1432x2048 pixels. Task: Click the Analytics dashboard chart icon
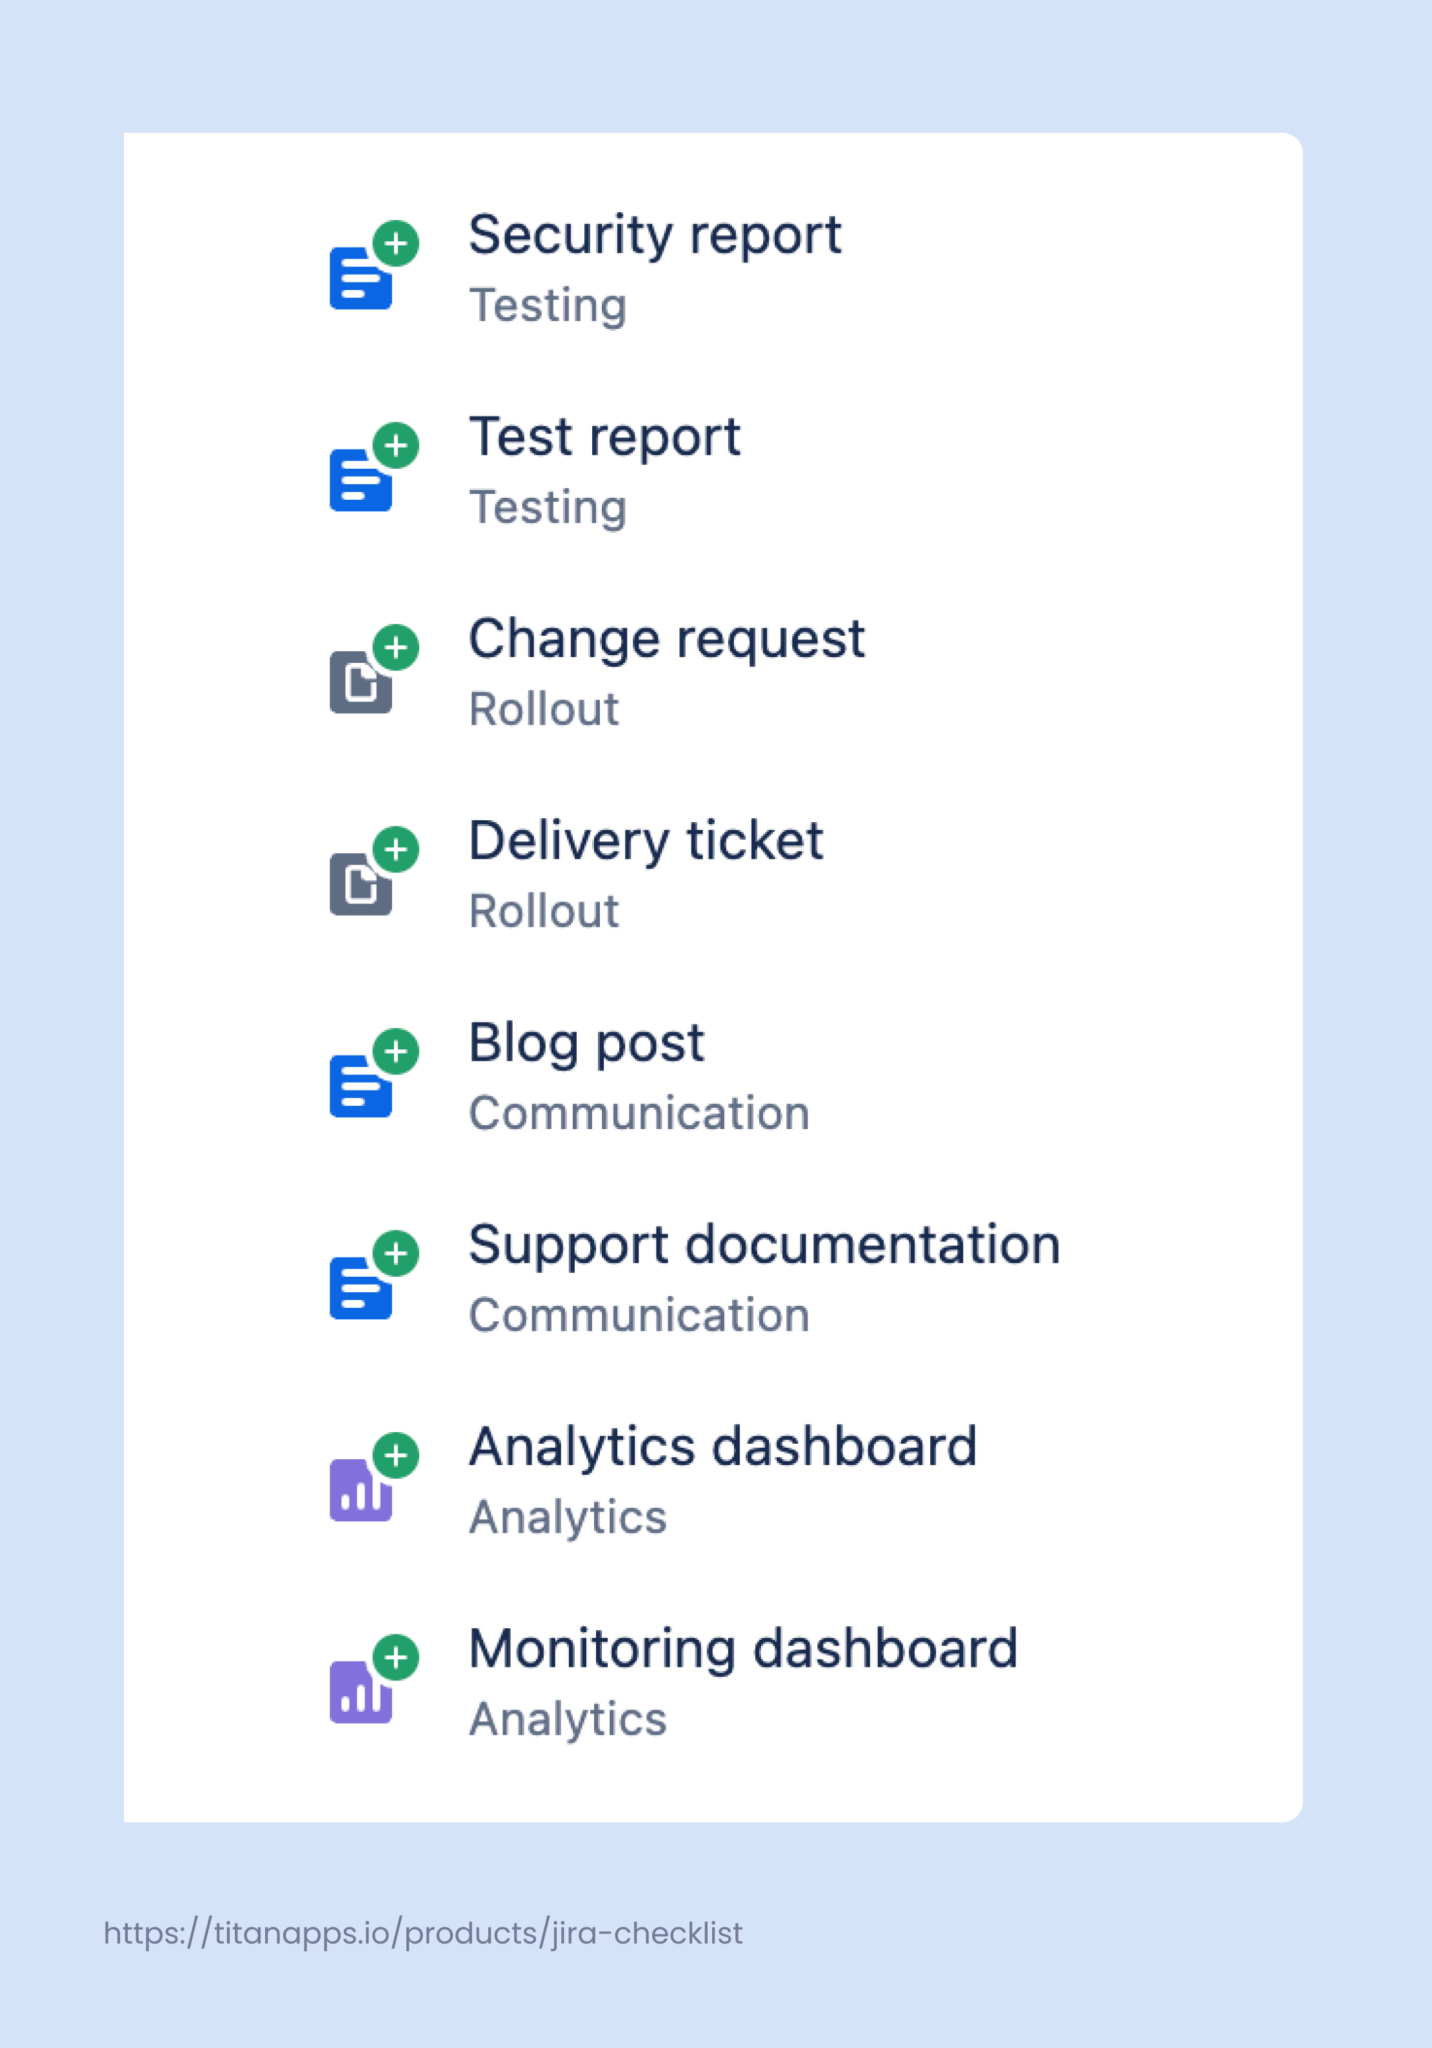(x=360, y=1490)
